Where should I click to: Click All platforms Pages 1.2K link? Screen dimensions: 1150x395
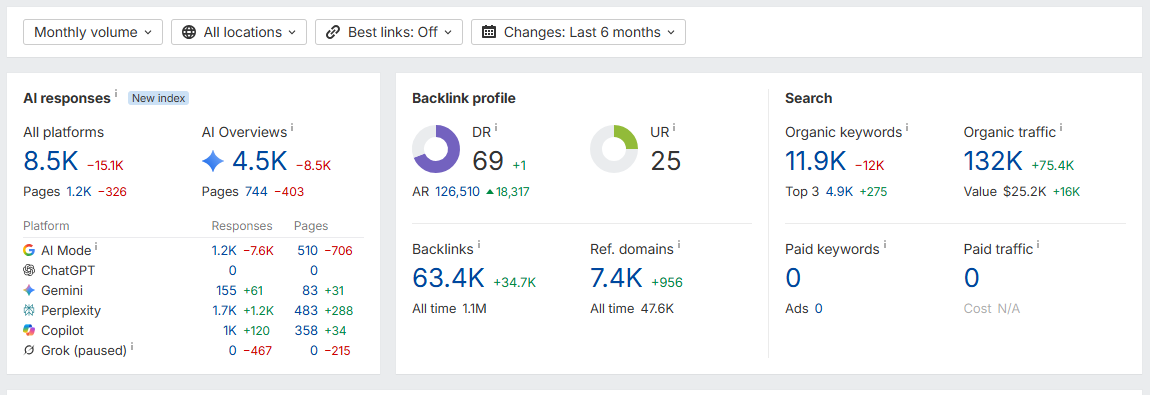click(x=79, y=192)
